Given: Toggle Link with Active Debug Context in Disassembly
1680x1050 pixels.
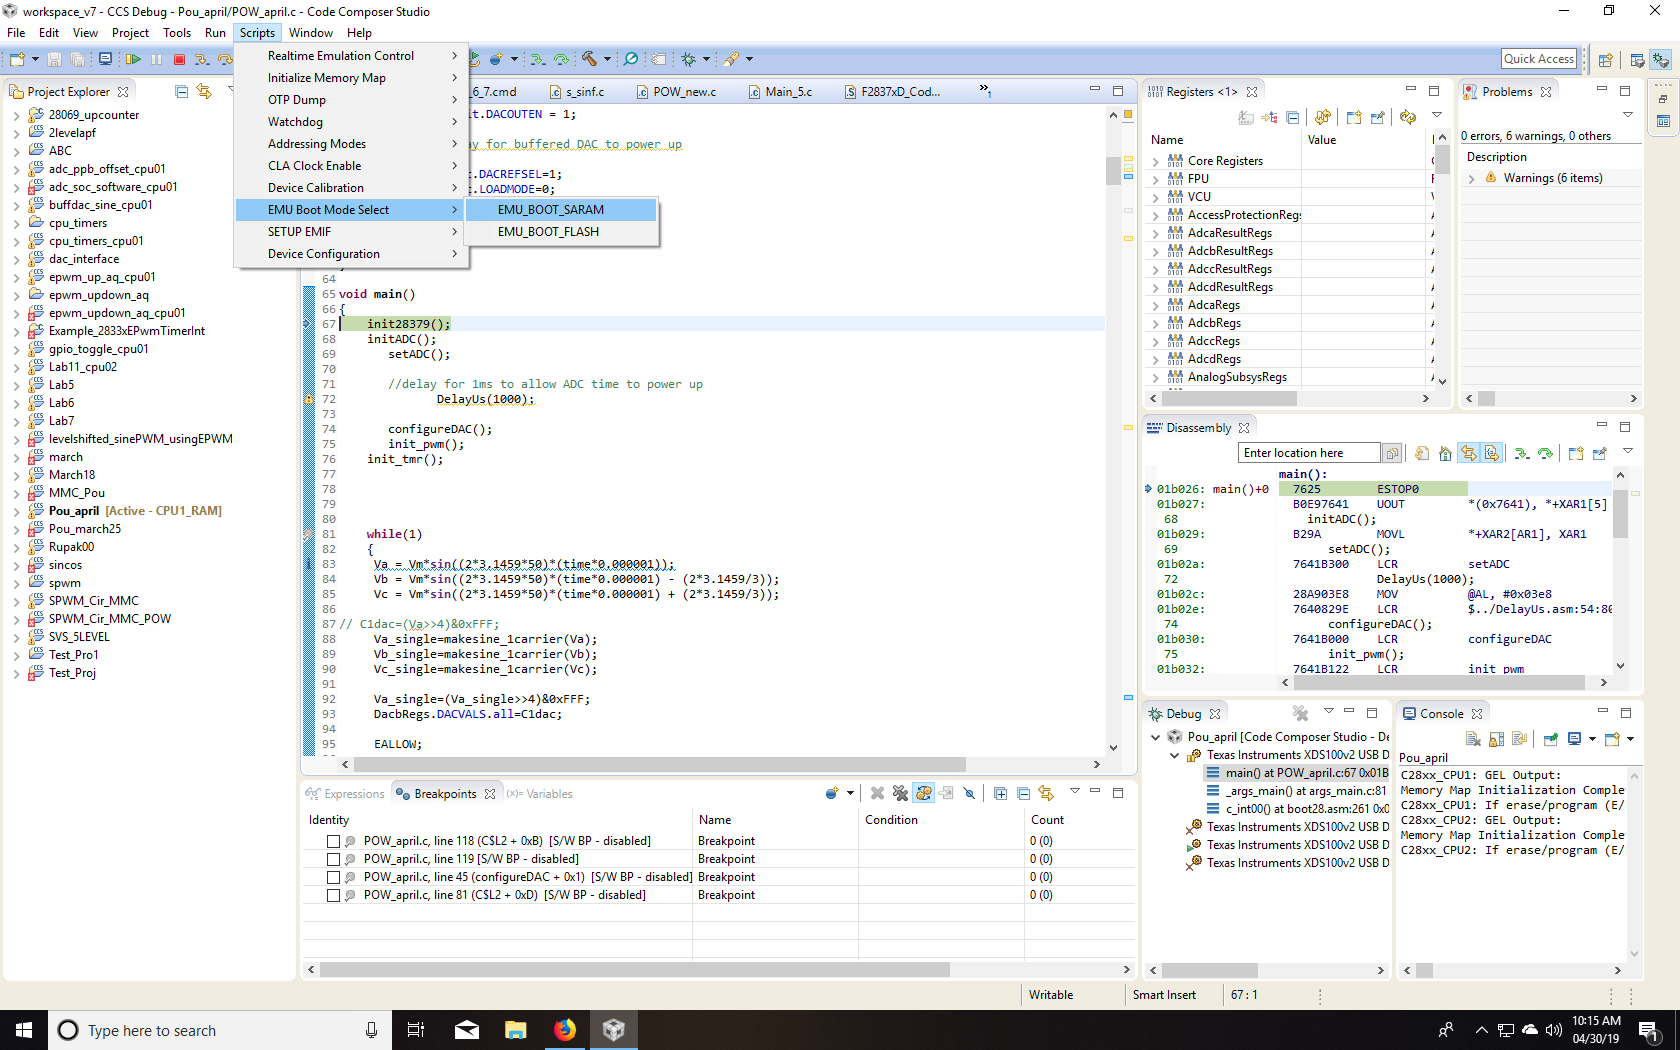Looking at the screenshot, I should coord(1468,453).
